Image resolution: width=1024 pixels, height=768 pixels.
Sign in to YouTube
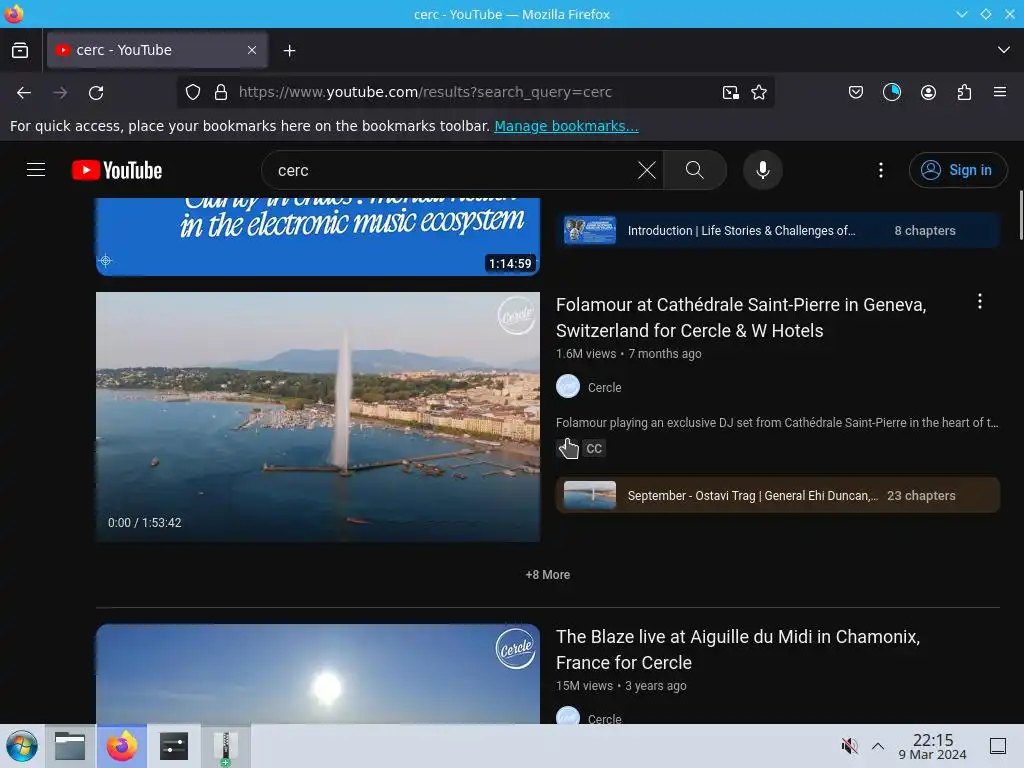click(x=957, y=170)
